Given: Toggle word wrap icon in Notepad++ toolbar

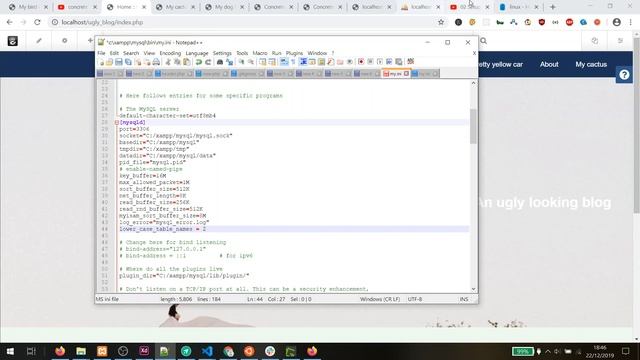Looking at the screenshot, I should click(x=284, y=62).
